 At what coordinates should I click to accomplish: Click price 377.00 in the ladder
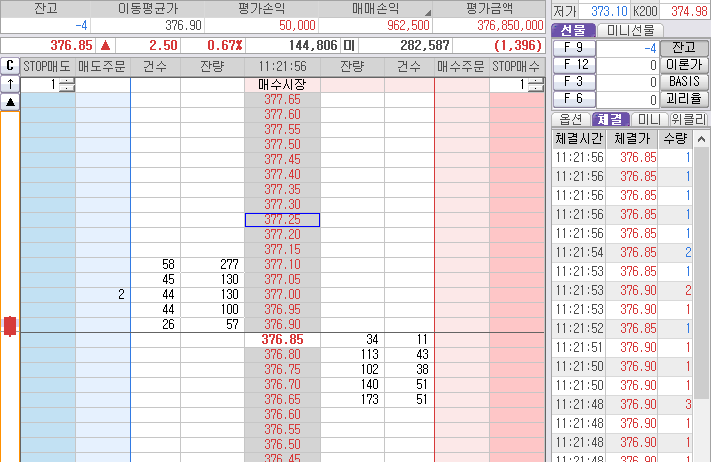point(282,295)
